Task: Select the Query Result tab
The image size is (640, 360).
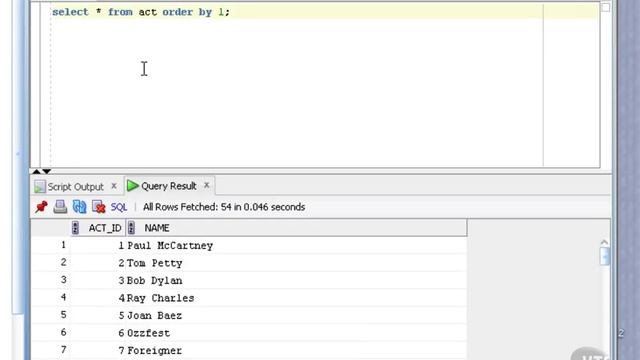Action: click(169, 186)
